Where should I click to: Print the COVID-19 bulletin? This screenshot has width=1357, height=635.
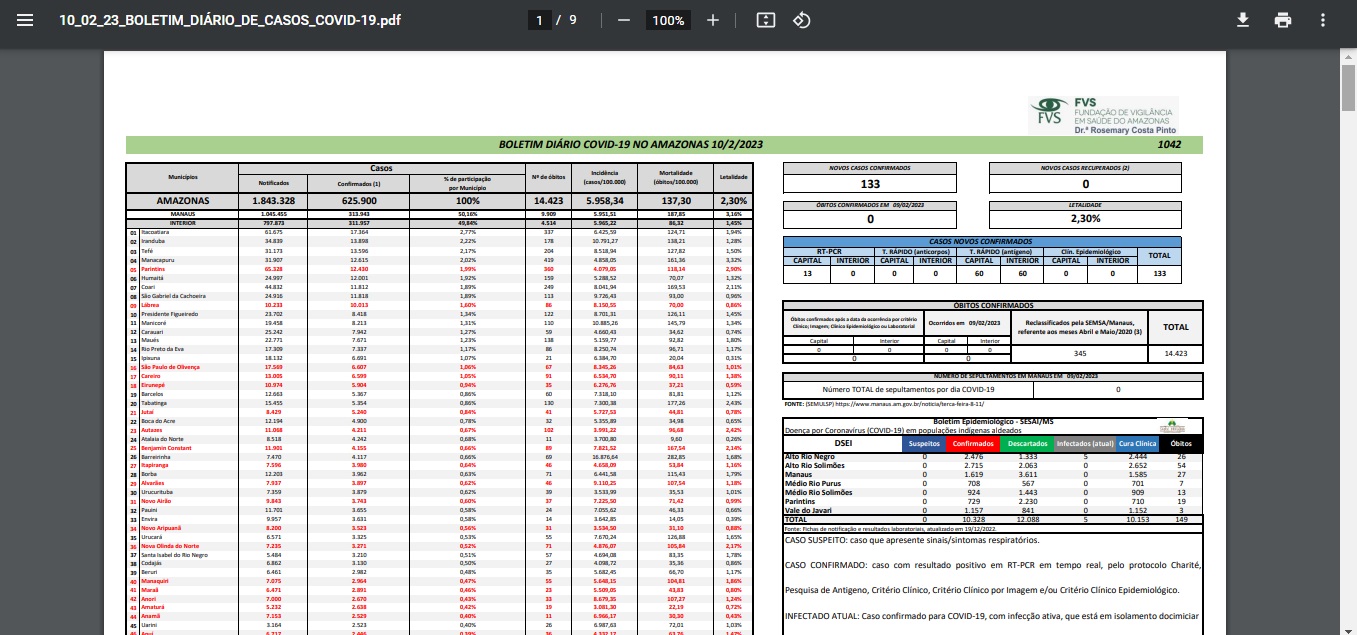click(1283, 20)
